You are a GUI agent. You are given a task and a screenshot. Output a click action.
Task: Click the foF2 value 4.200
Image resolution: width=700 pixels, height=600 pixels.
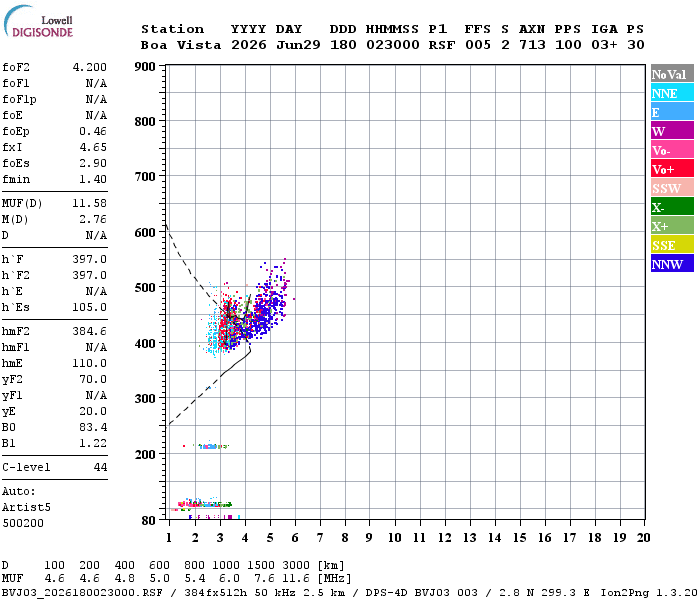click(90, 67)
